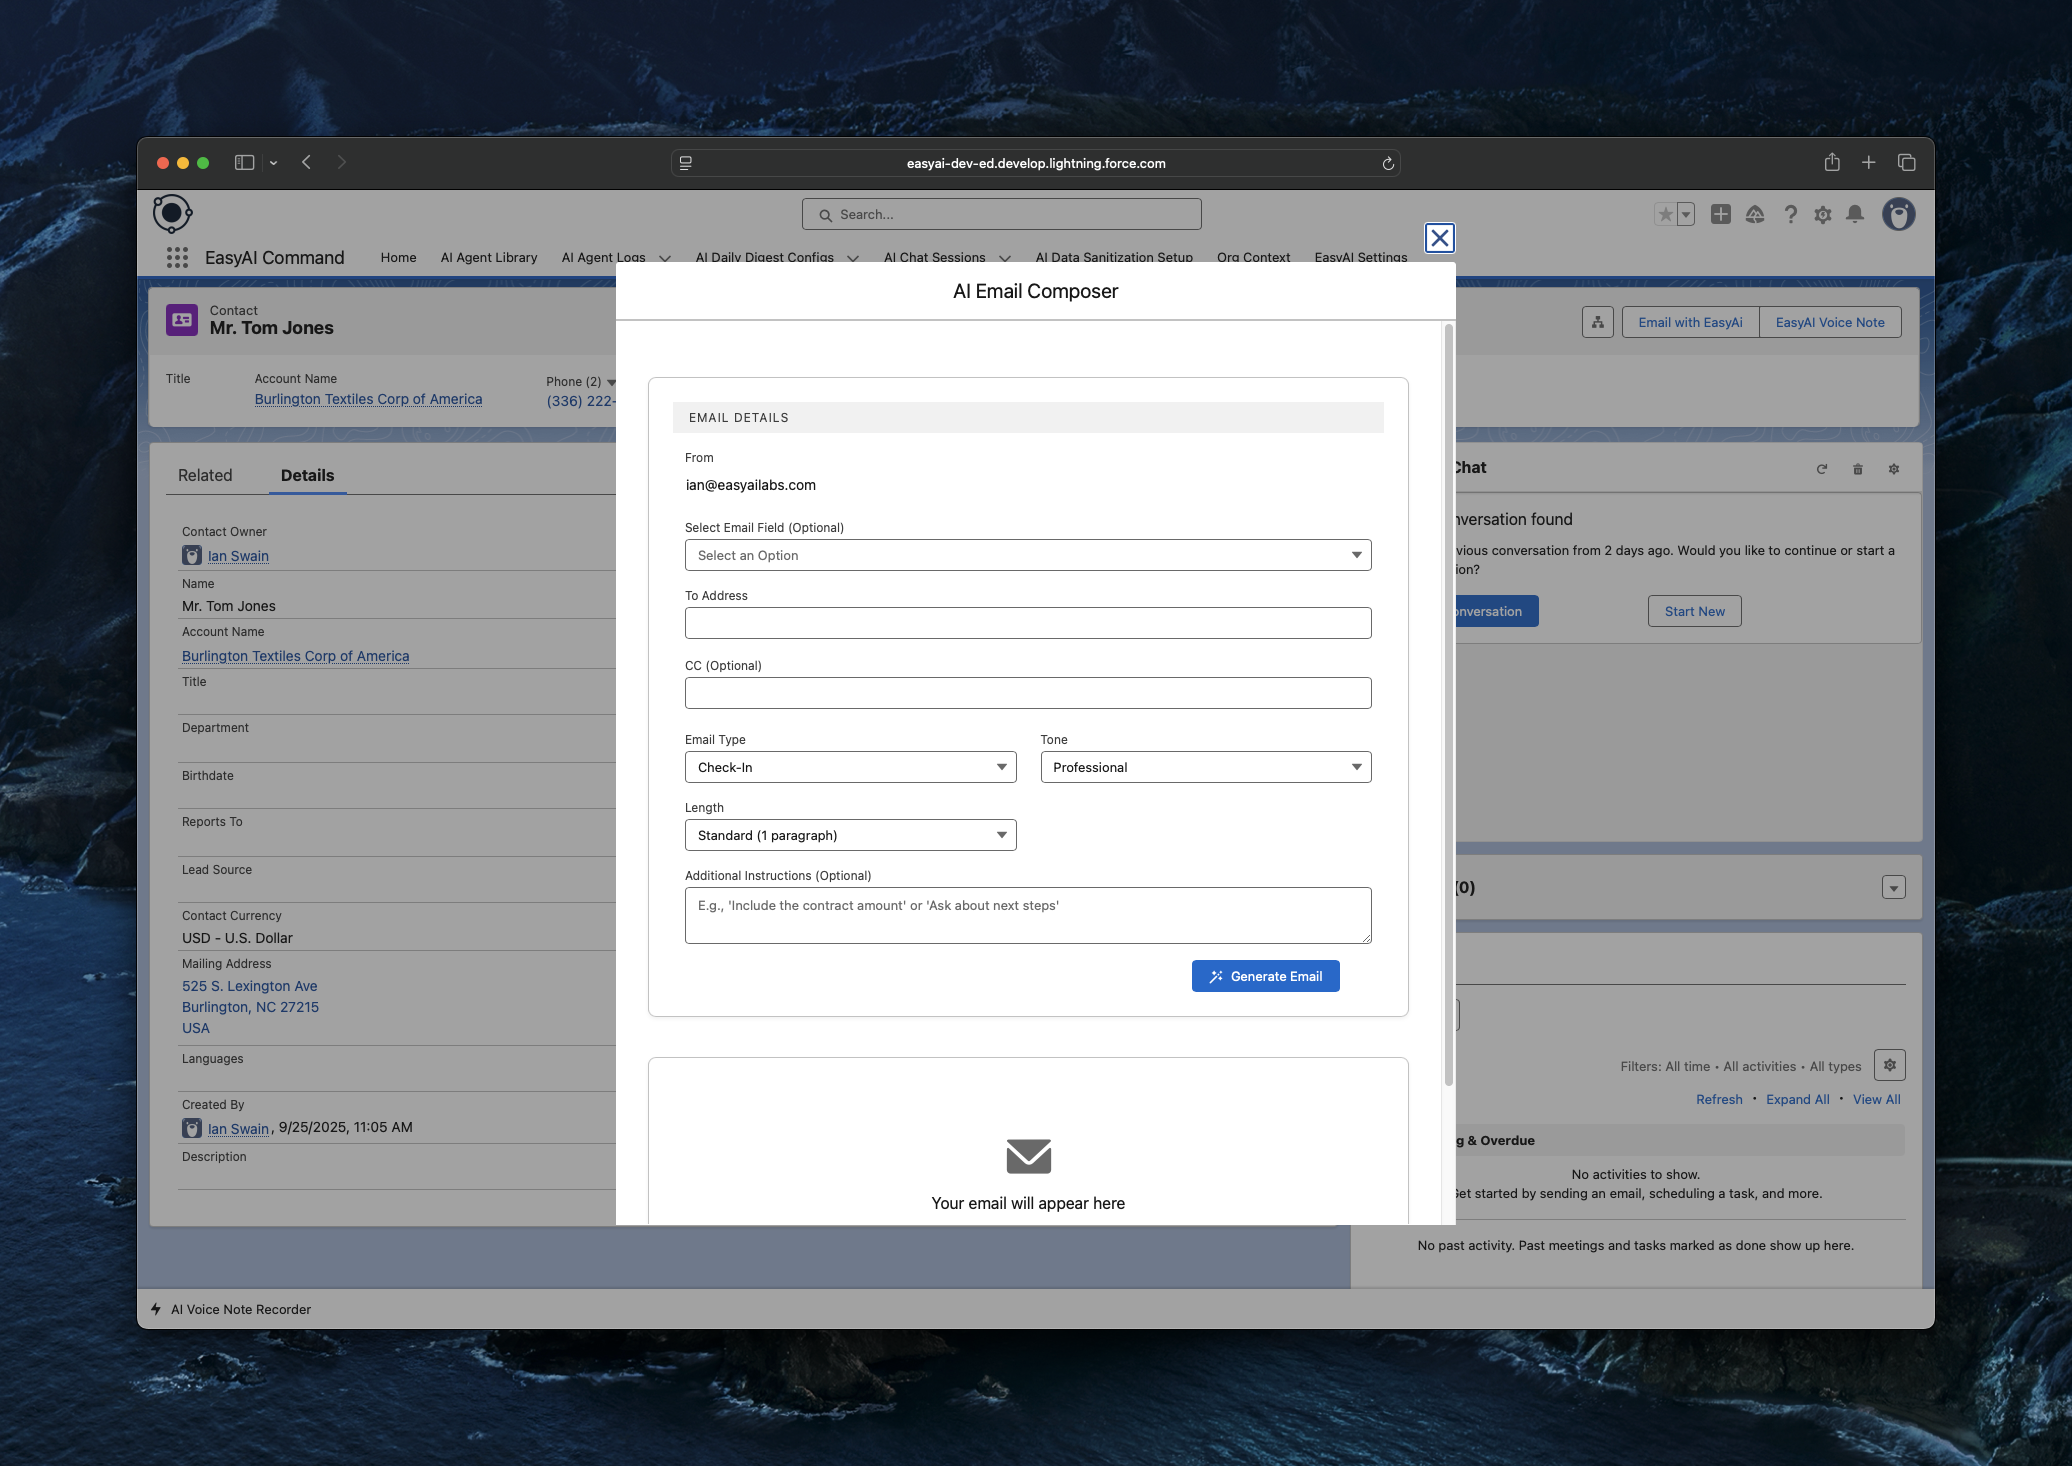Open the App Launcher dots grid
The height and width of the screenshot is (1466, 2072).
(177, 258)
